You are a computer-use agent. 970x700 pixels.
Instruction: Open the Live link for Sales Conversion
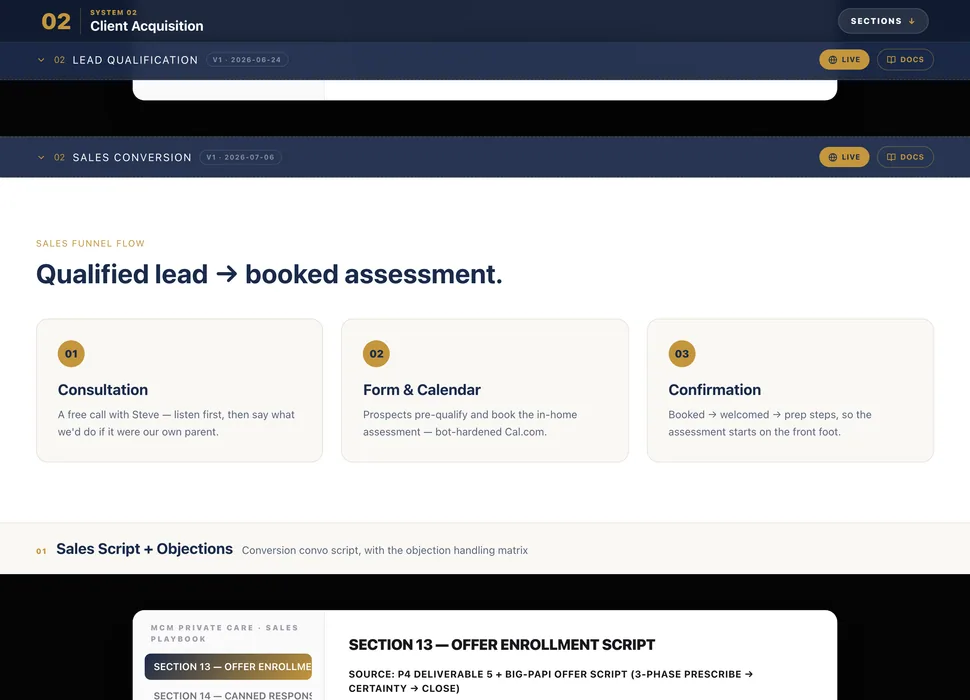844,157
